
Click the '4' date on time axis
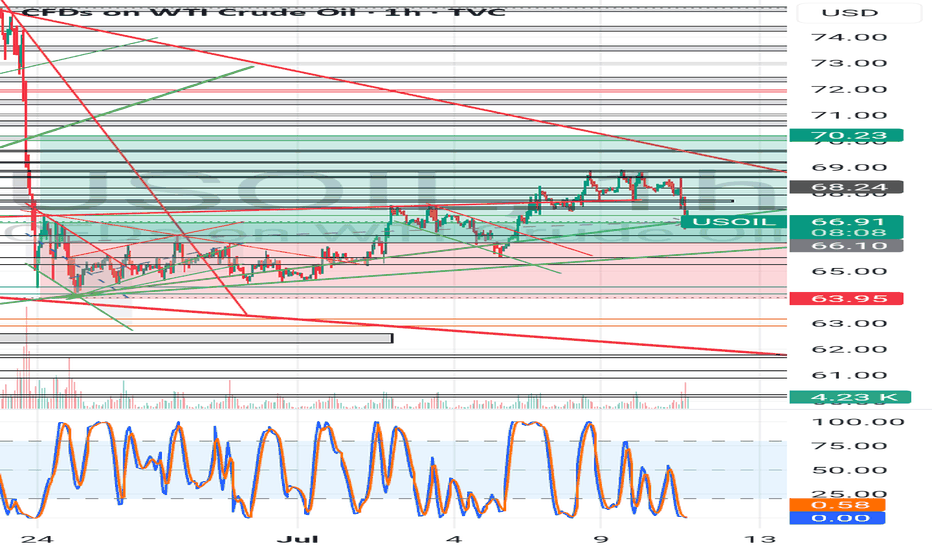click(x=454, y=539)
